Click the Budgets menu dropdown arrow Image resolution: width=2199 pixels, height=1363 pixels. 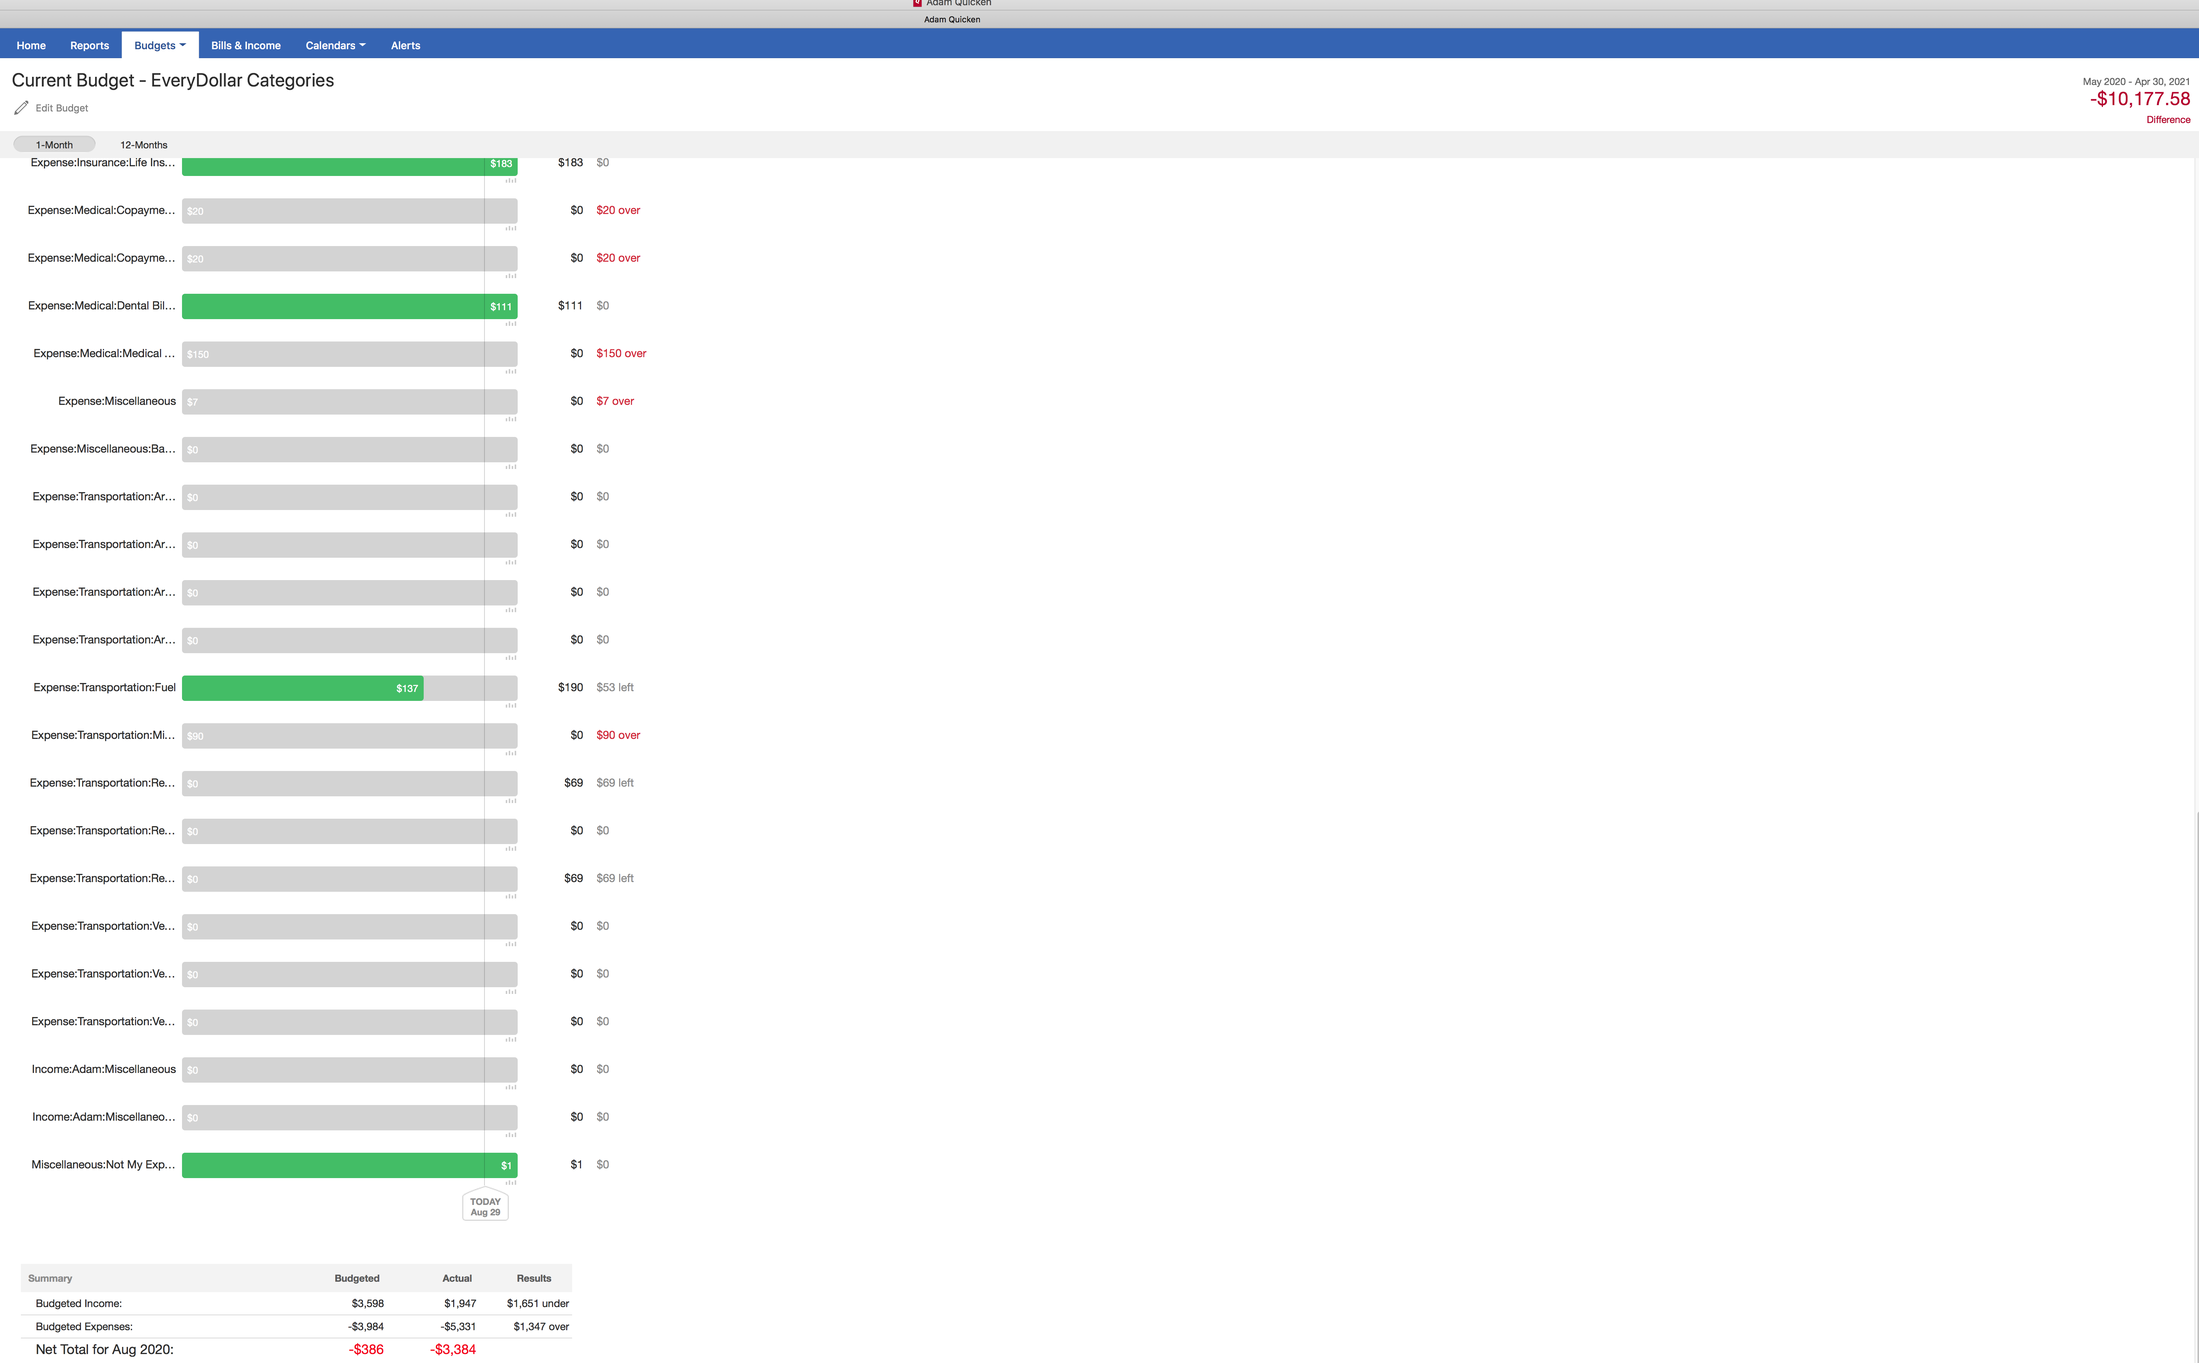pos(182,44)
